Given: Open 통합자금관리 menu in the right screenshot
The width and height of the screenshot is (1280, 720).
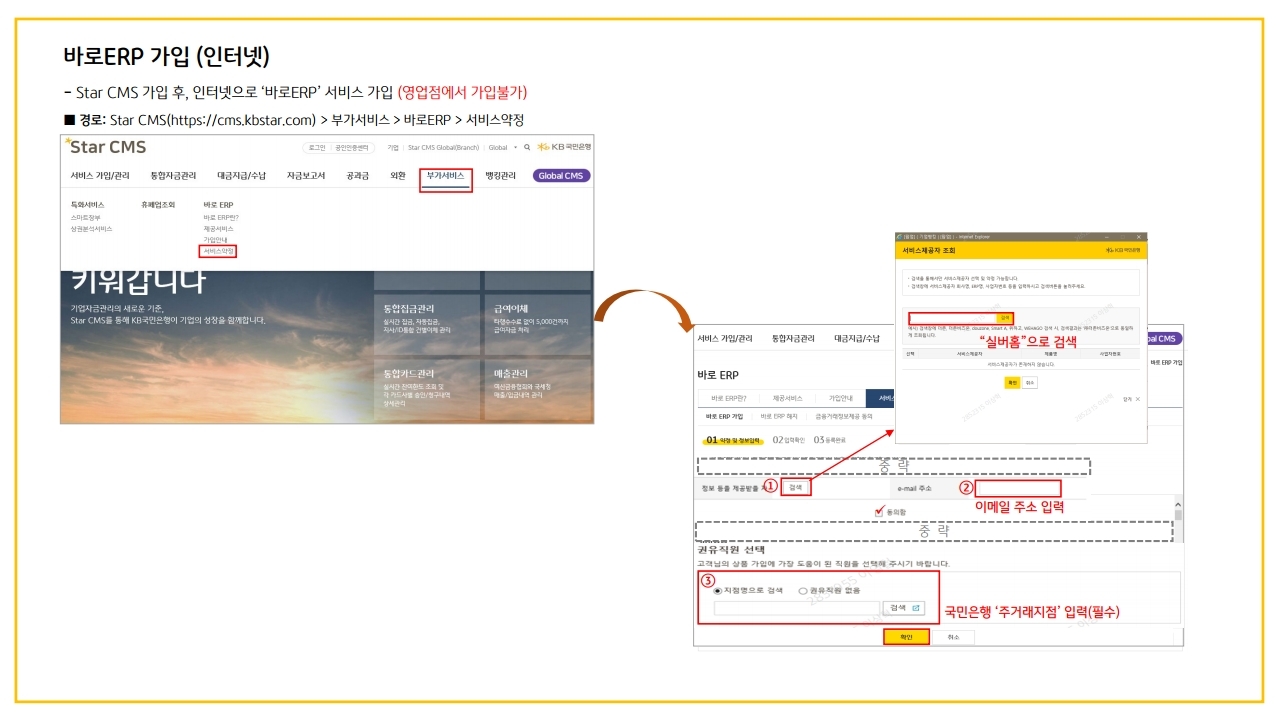Looking at the screenshot, I should (793, 339).
